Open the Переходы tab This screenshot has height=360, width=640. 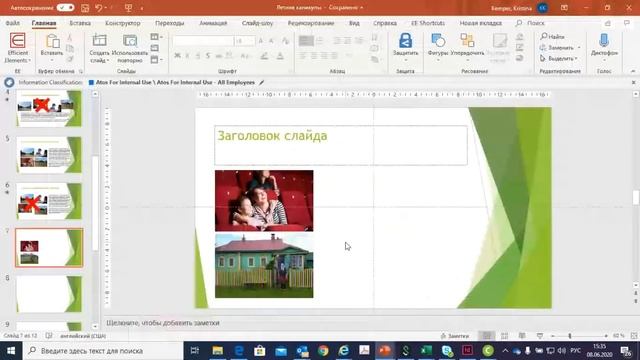tap(169, 23)
